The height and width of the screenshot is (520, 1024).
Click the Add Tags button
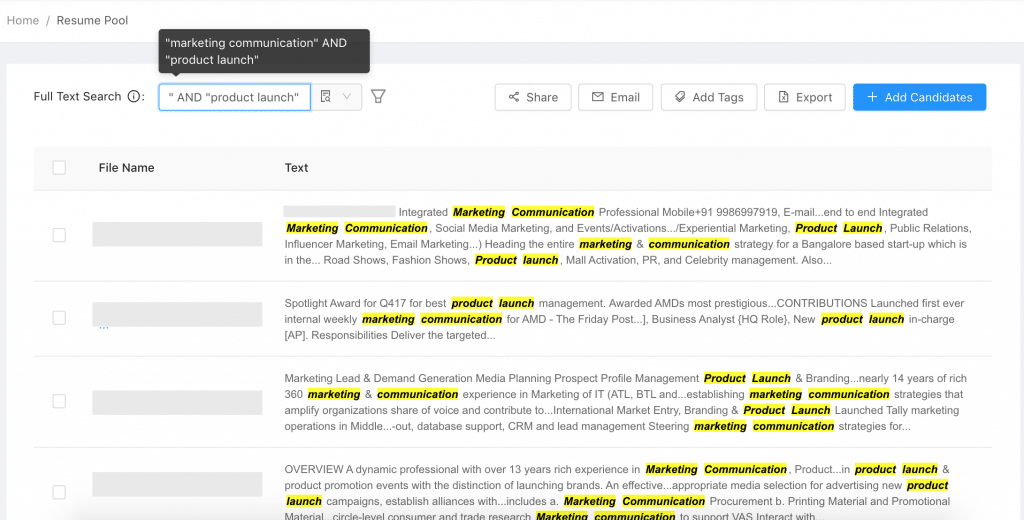[x=709, y=97]
